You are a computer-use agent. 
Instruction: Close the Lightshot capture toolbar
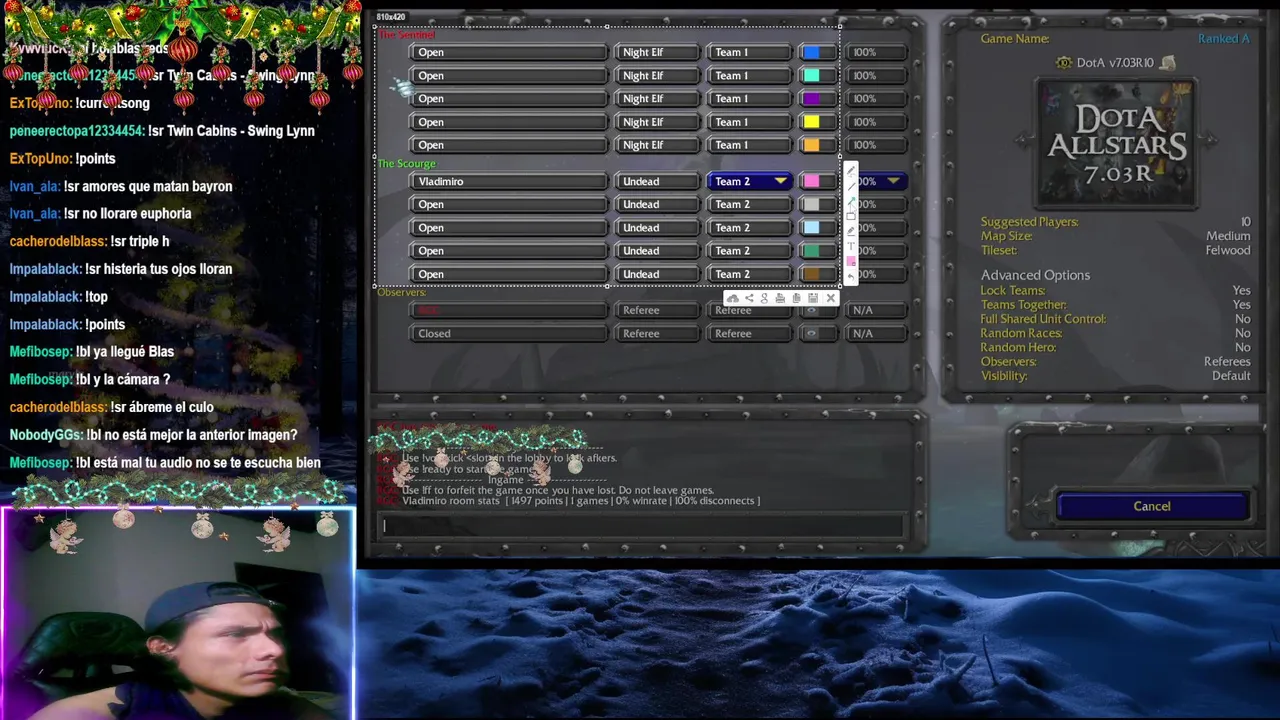tap(830, 298)
